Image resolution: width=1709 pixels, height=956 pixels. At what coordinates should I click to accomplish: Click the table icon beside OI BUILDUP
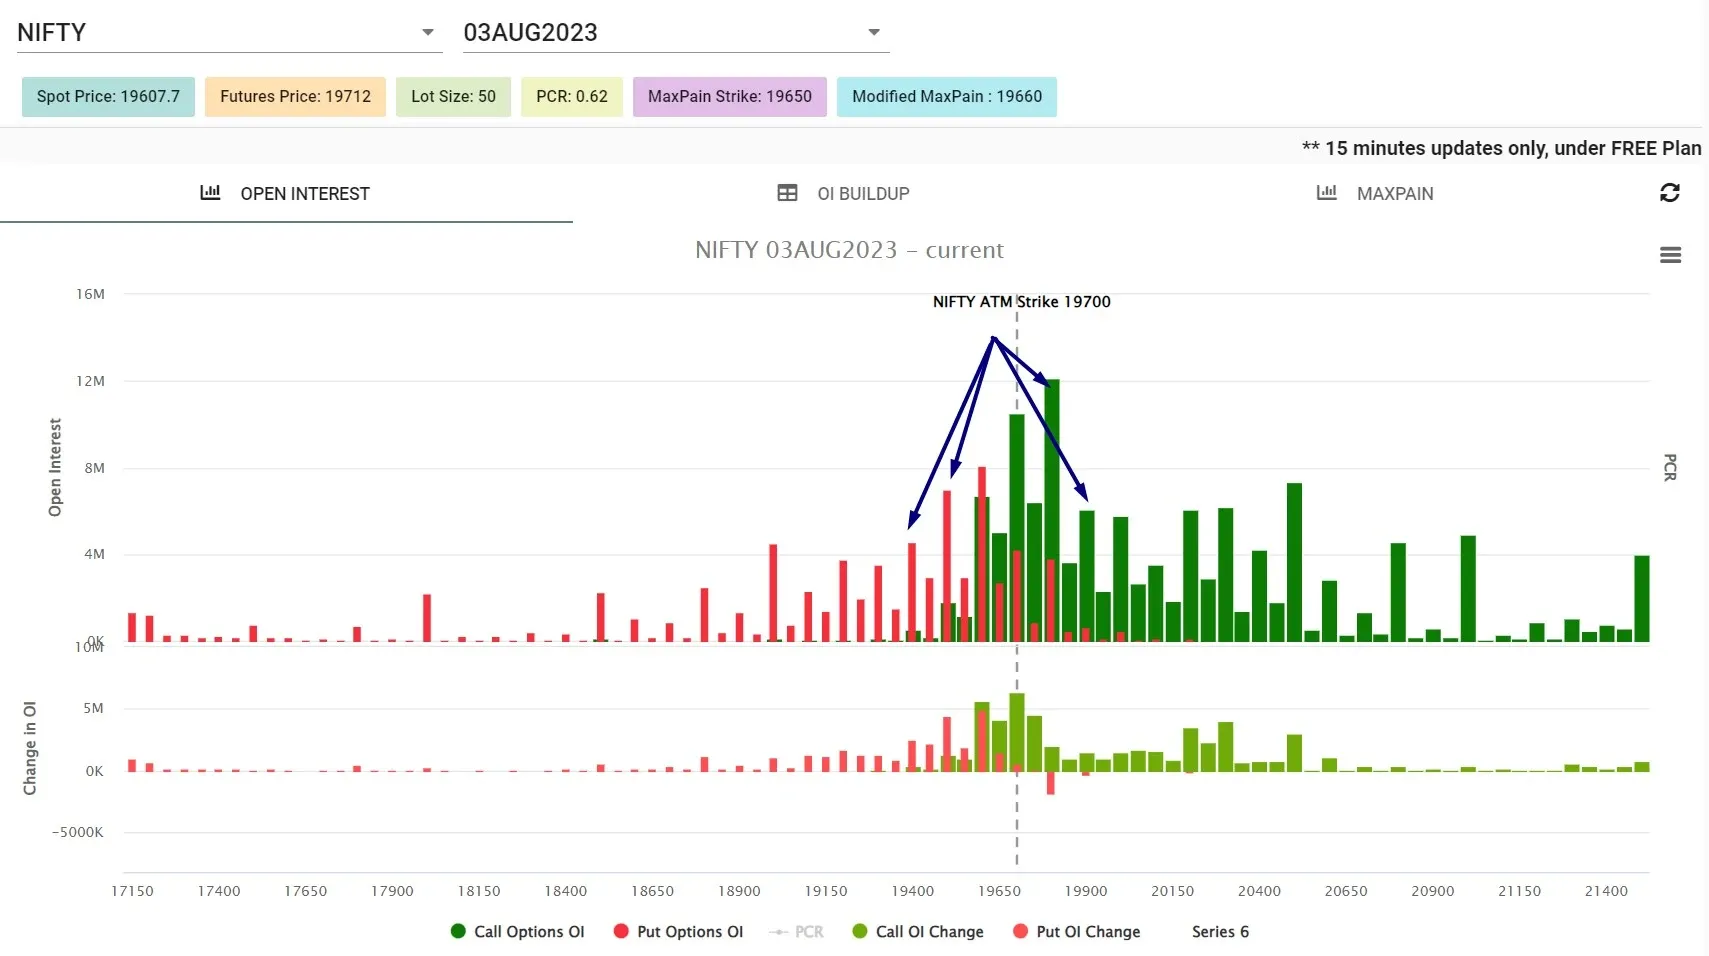(787, 193)
